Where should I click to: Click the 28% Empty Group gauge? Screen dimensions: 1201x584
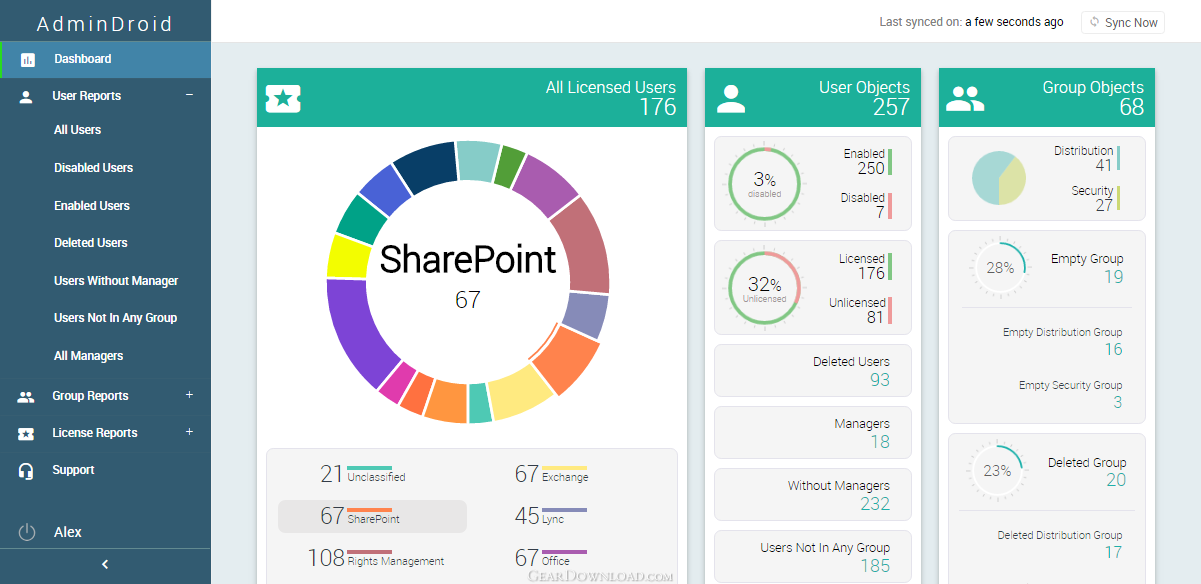click(x=999, y=268)
